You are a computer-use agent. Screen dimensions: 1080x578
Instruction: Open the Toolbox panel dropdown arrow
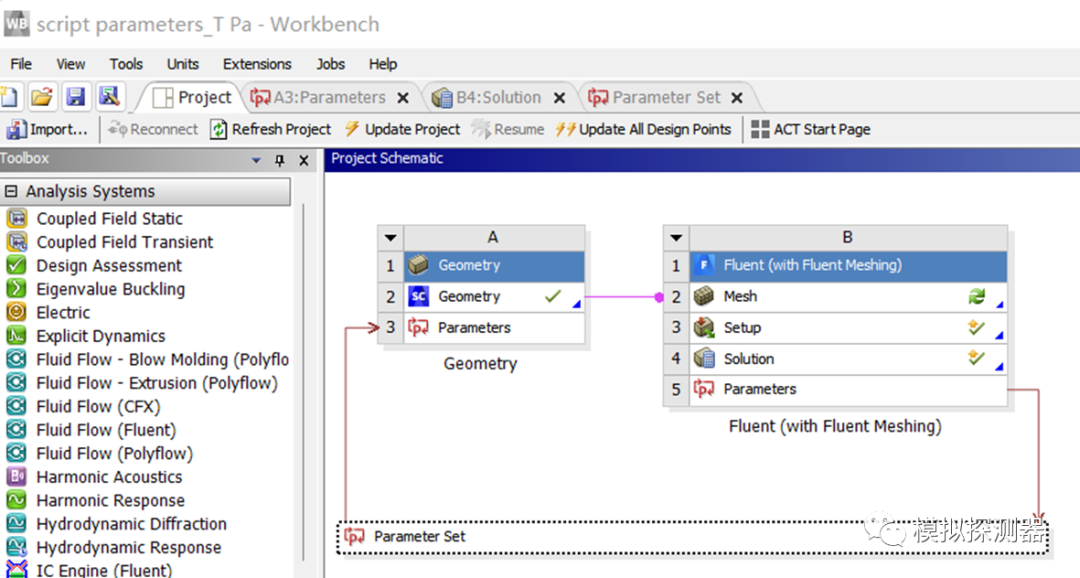click(x=256, y=160)
